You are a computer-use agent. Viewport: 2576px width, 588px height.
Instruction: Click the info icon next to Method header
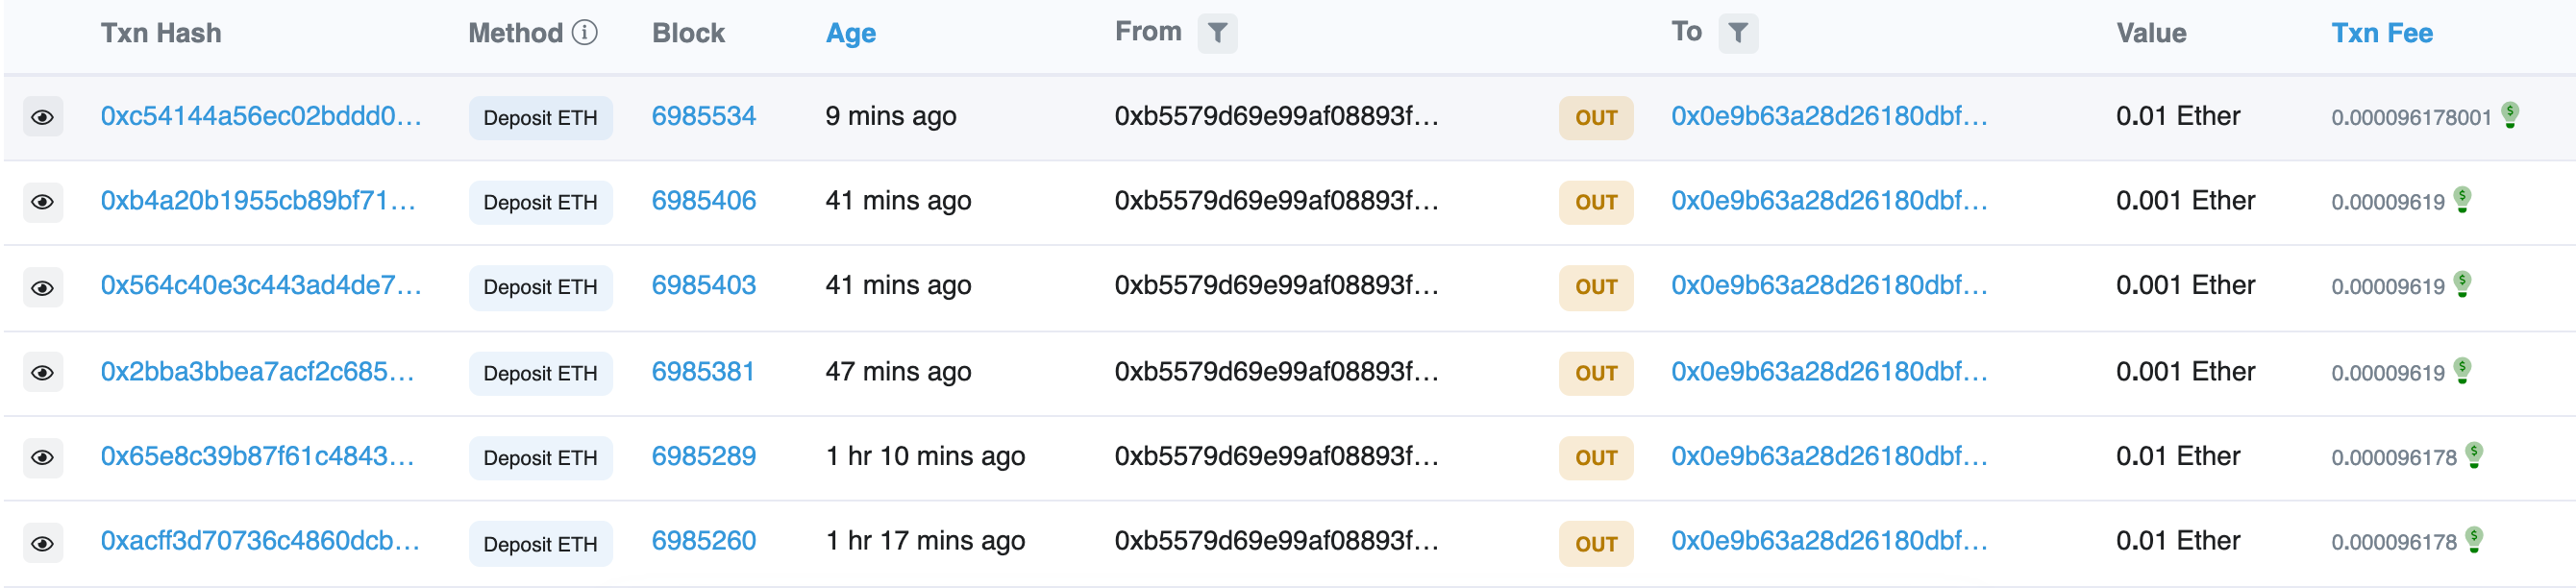pyautogui.click(x=585, y=32)
